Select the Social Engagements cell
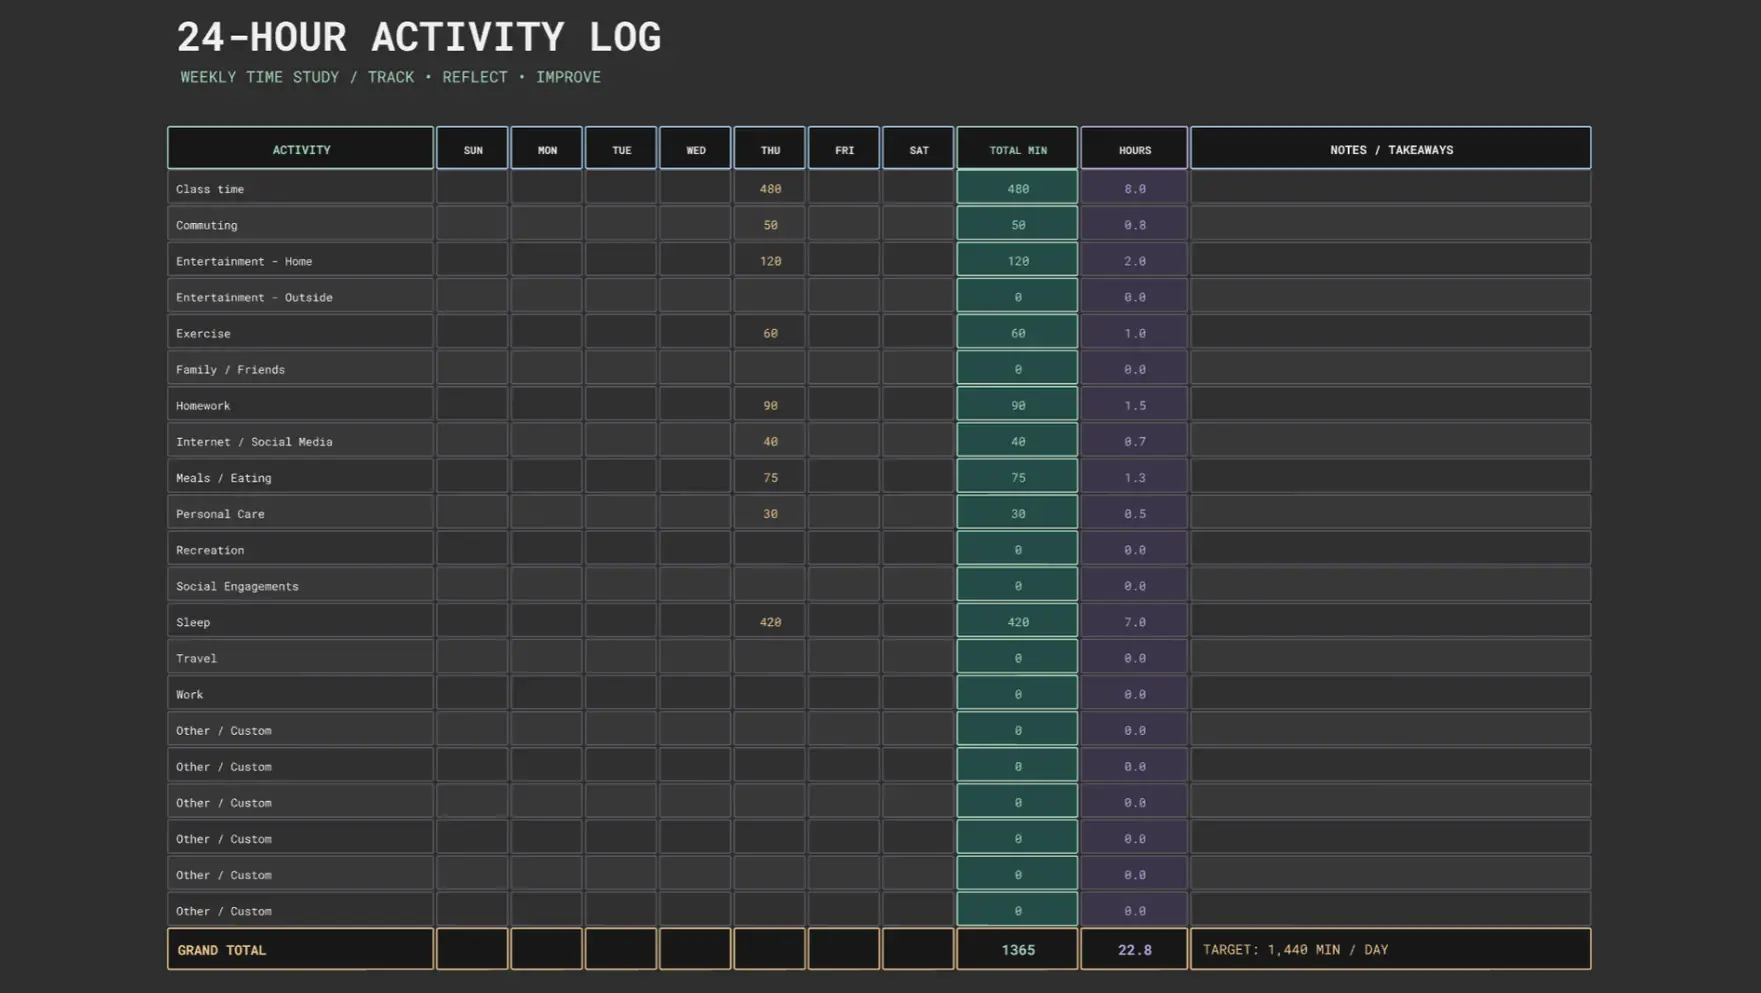The image size is (1761, 993). pos(300,585)
